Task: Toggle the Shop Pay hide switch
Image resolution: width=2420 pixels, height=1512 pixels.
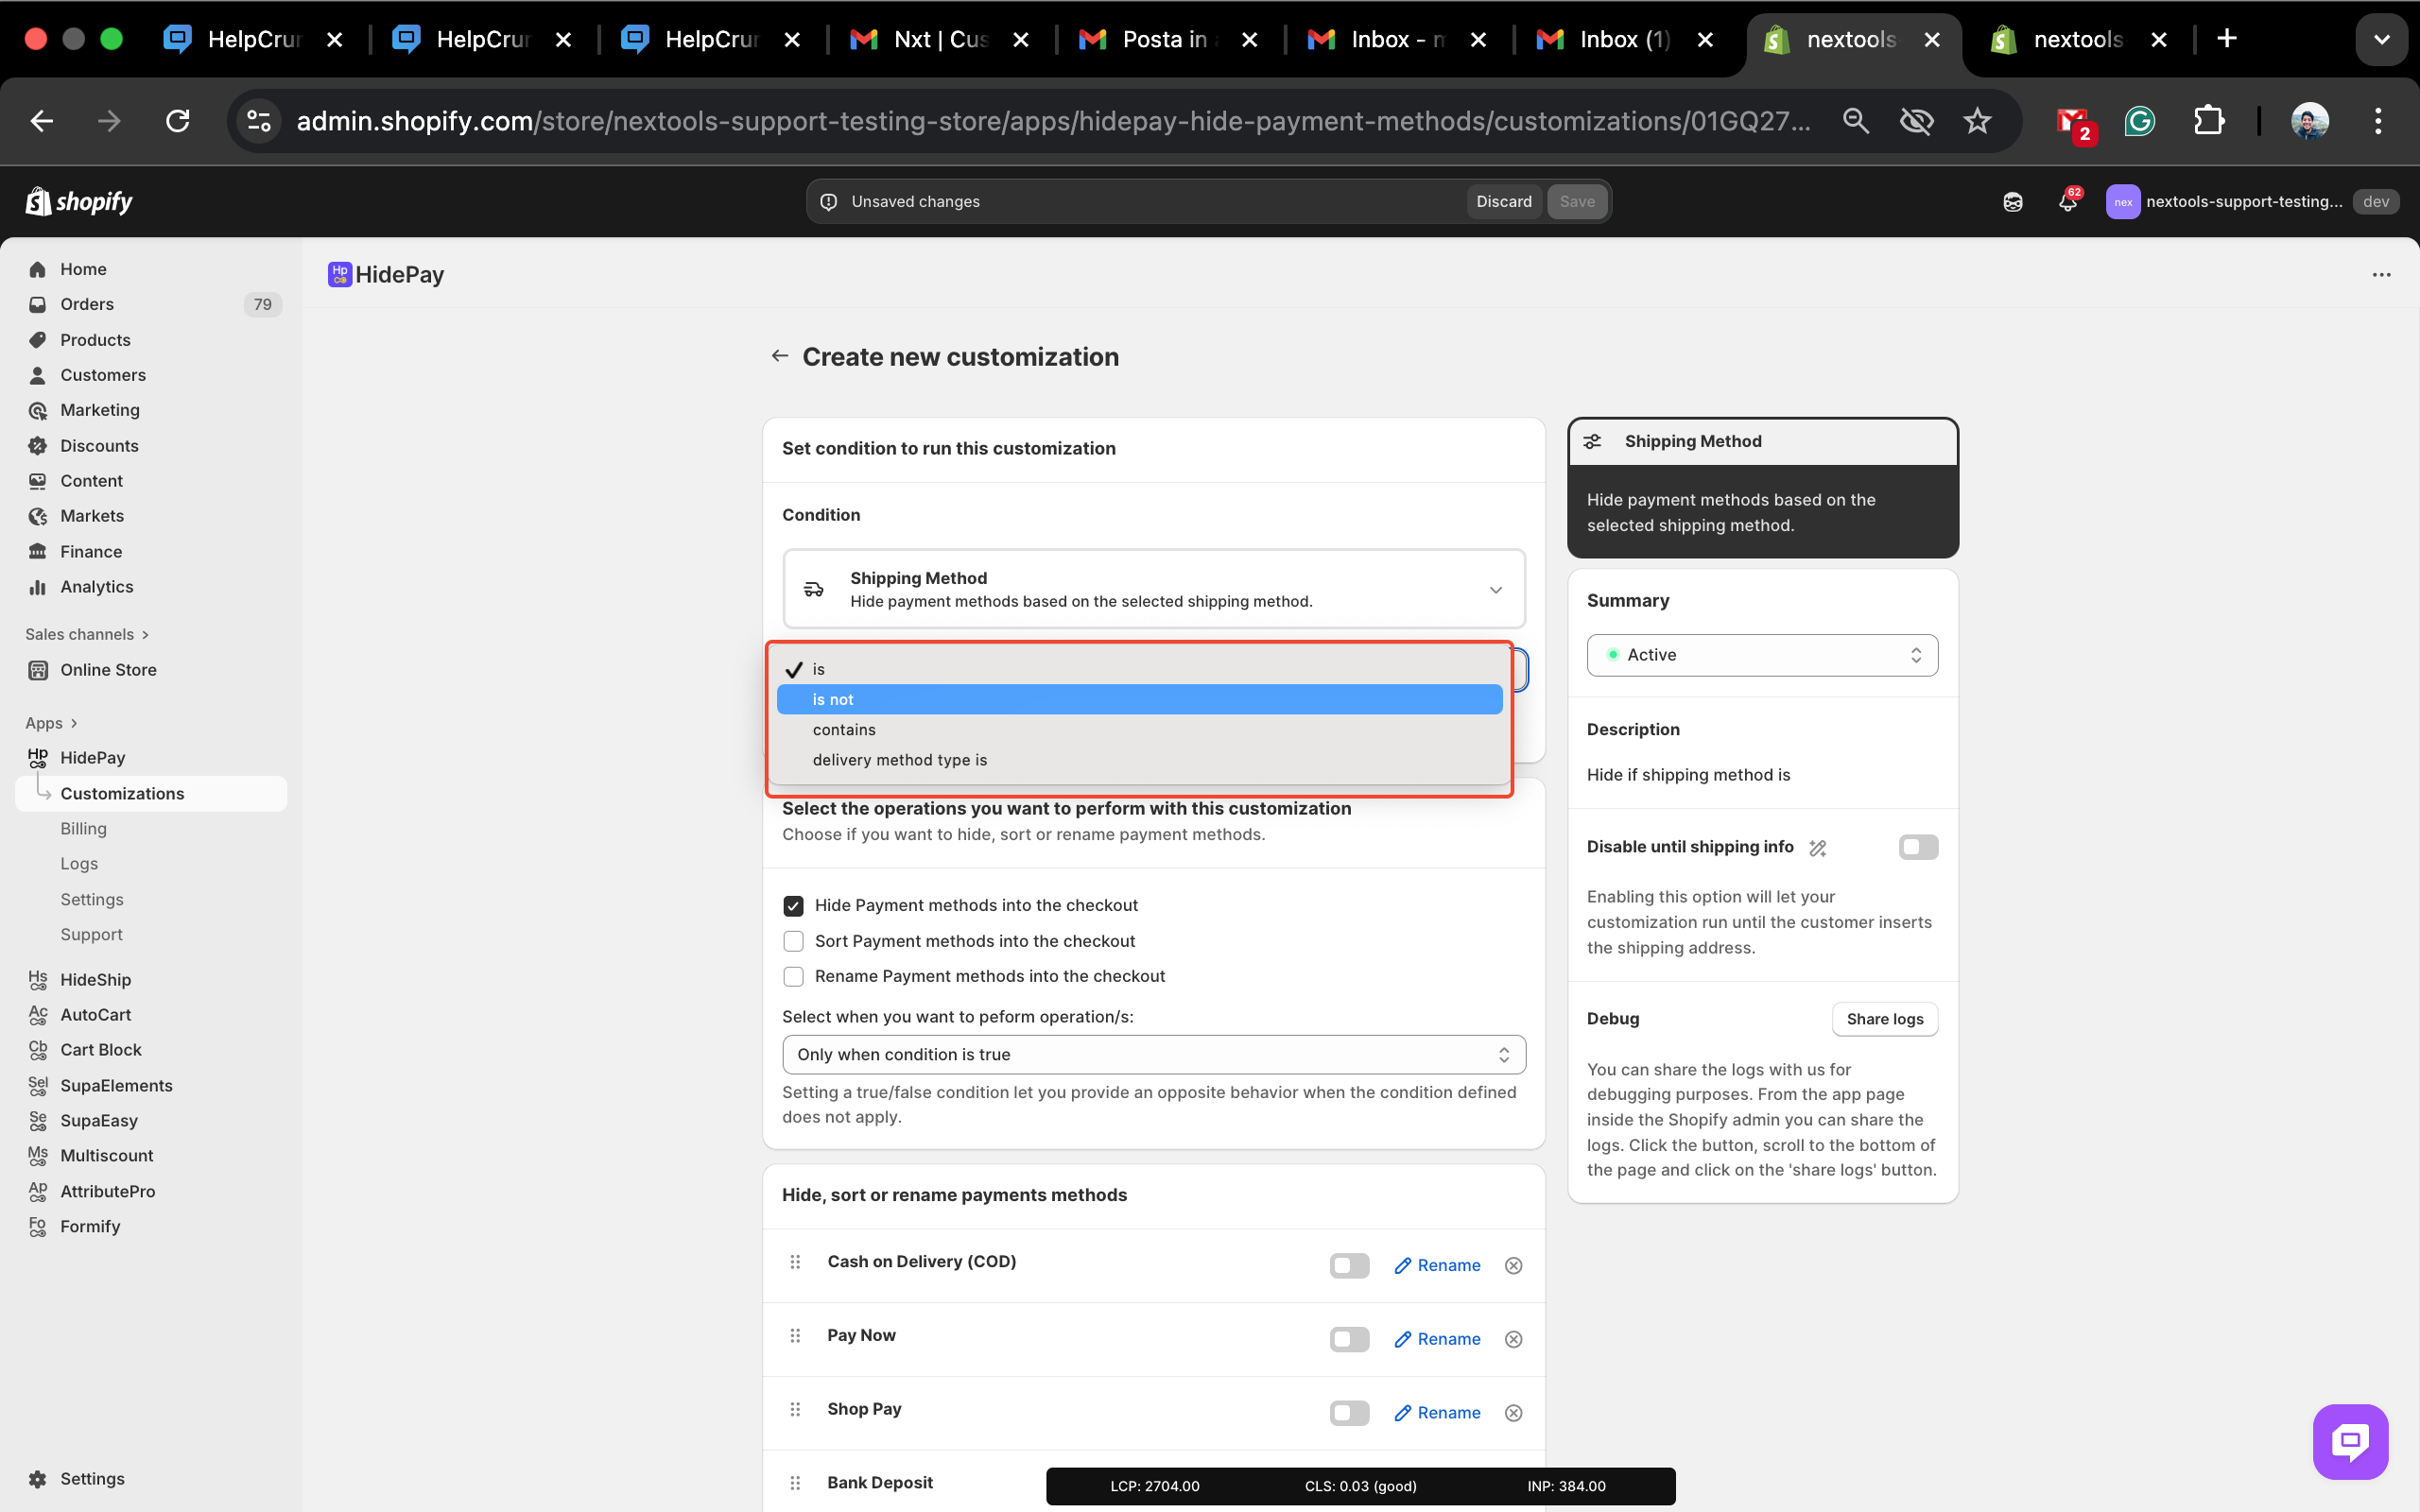Action: pyautogui.click(x=1348, y=1412)
